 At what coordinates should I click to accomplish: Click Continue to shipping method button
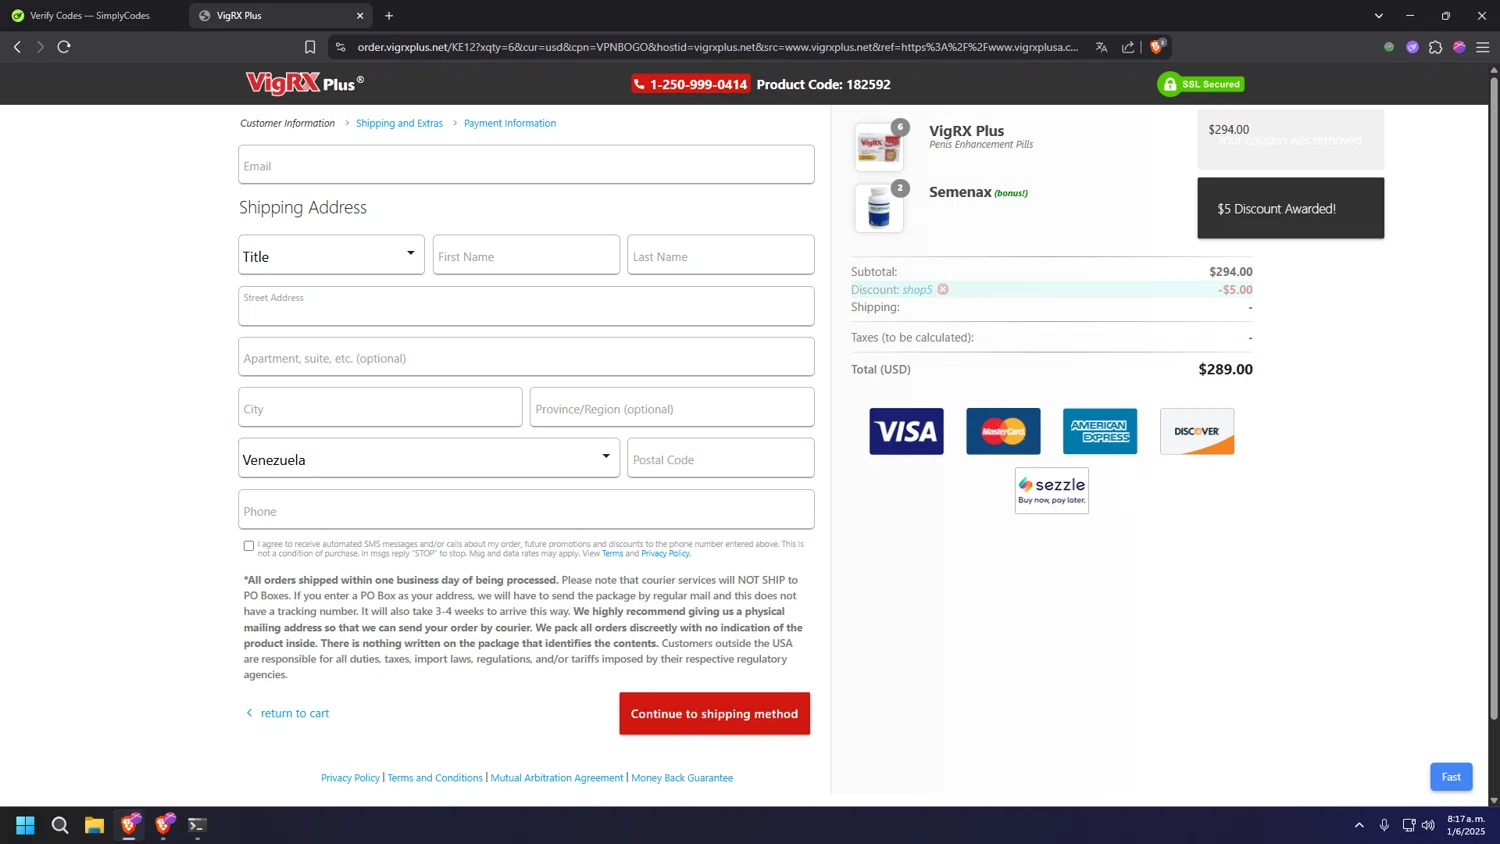coord(714,714)
